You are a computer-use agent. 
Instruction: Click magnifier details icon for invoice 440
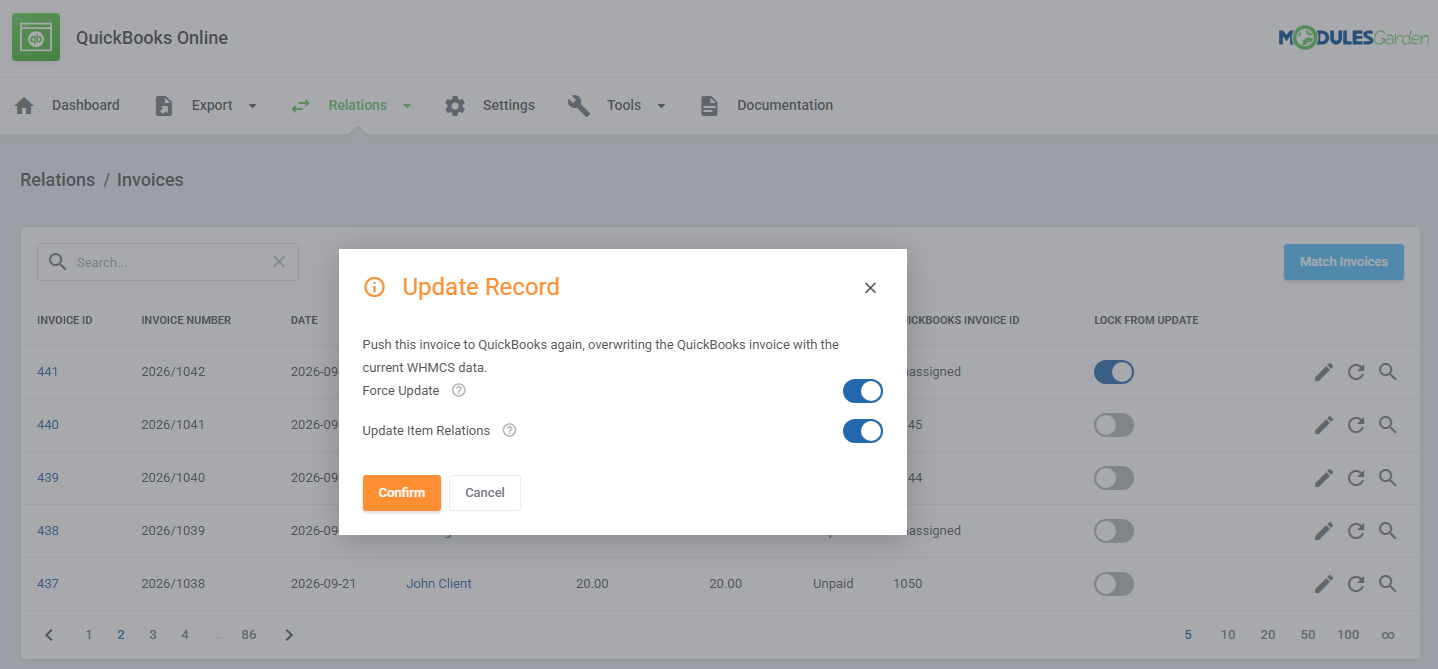[x=1387, y=425]
